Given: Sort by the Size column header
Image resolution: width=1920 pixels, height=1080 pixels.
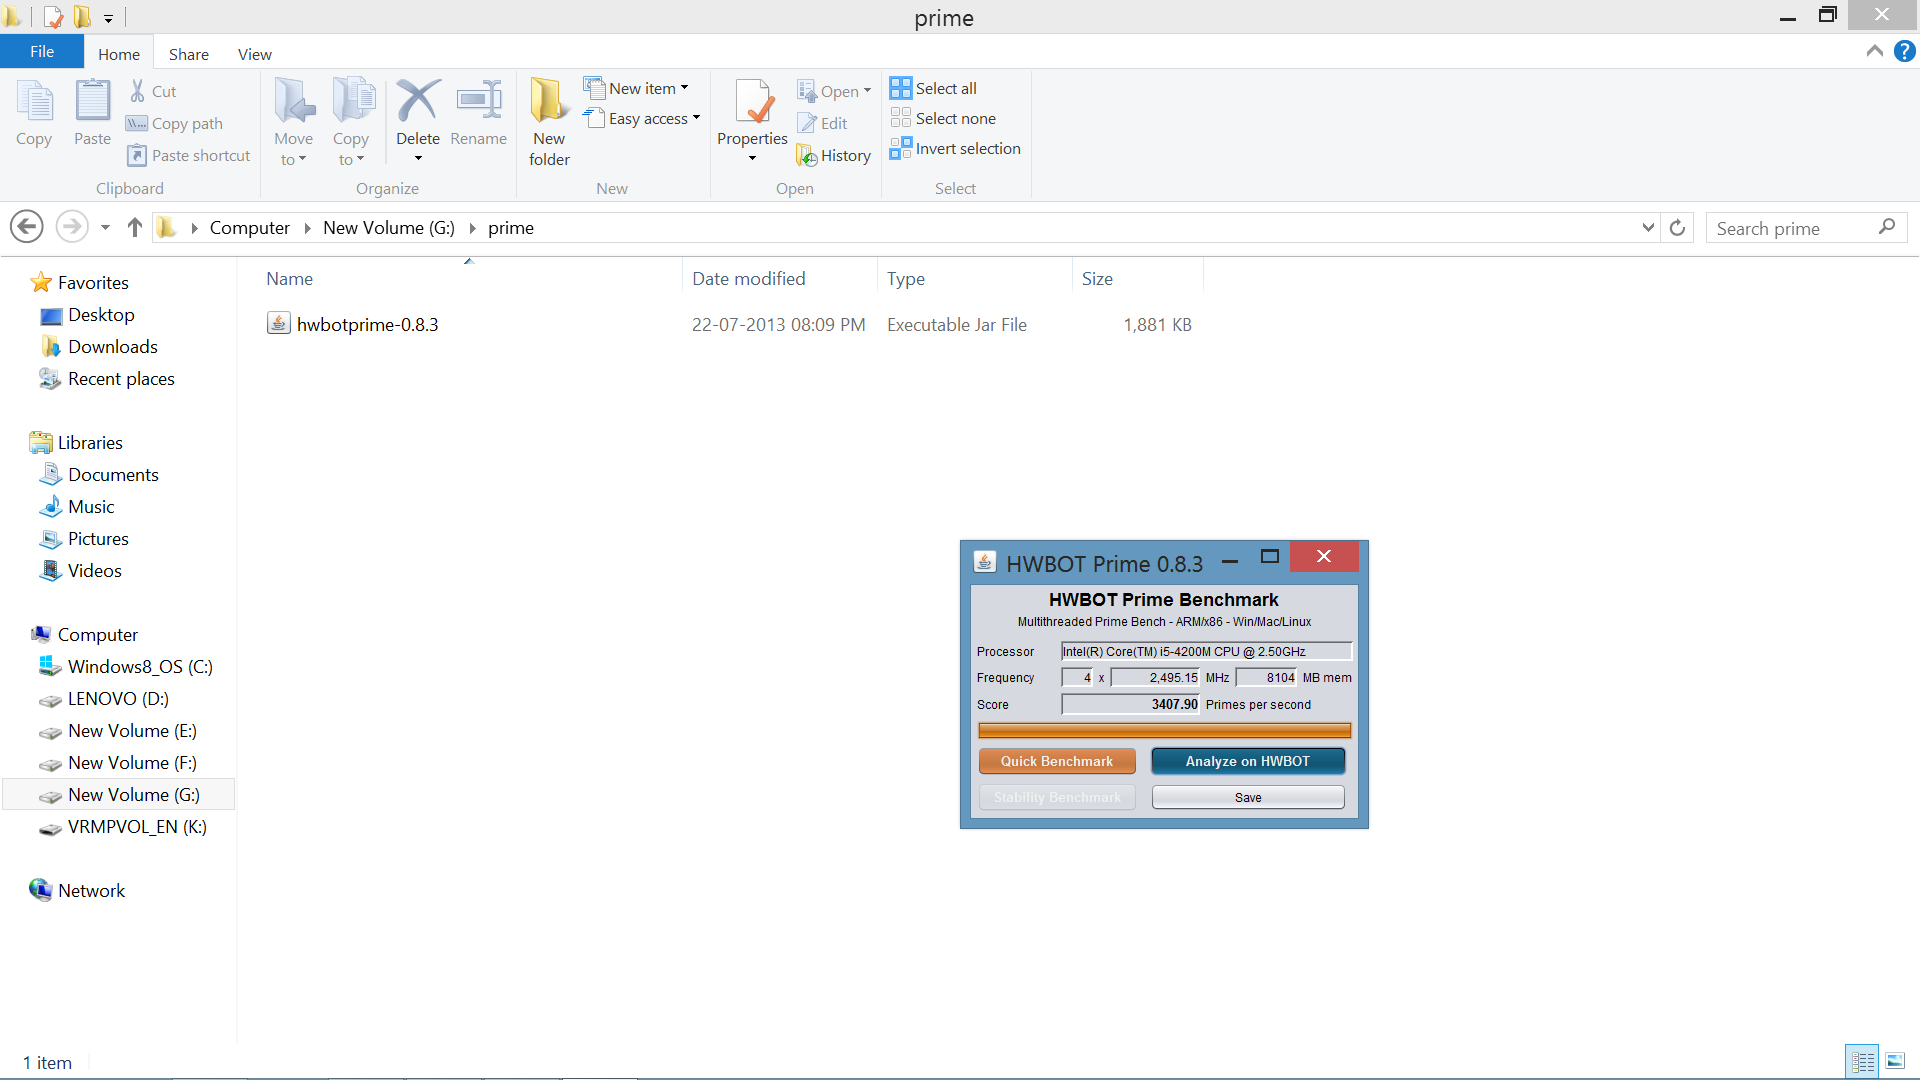Looking at the screenshot, I should pyautogui.click(x=1137, y=279).
